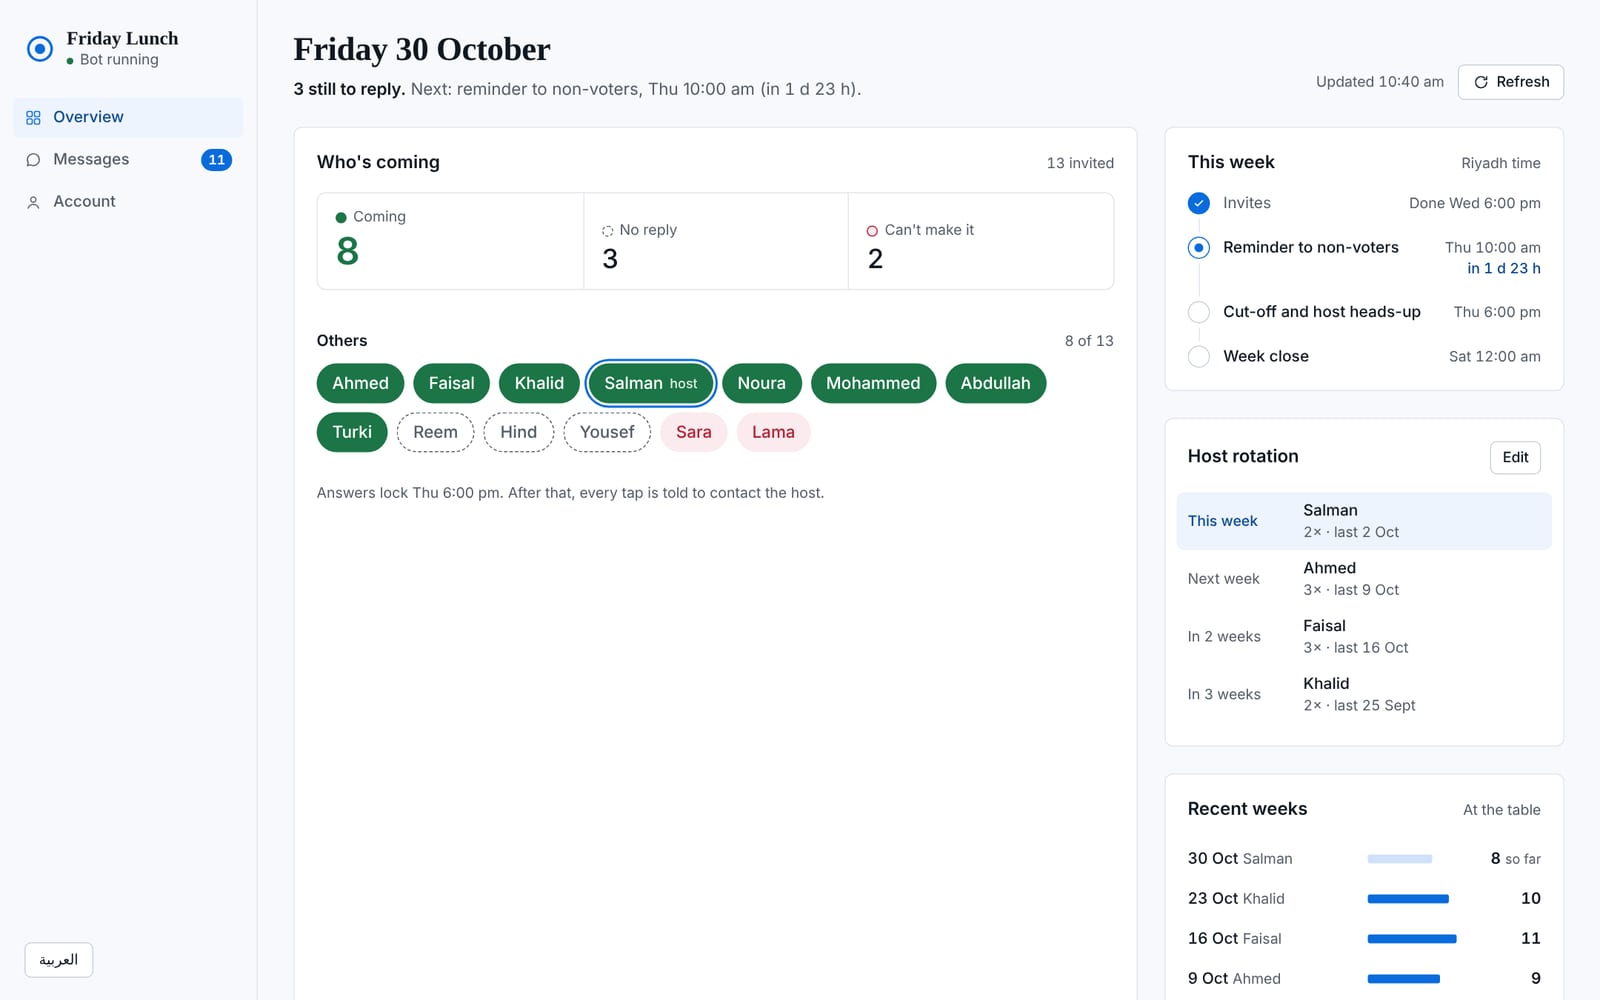Click the Account person icon

click(33, 202)
